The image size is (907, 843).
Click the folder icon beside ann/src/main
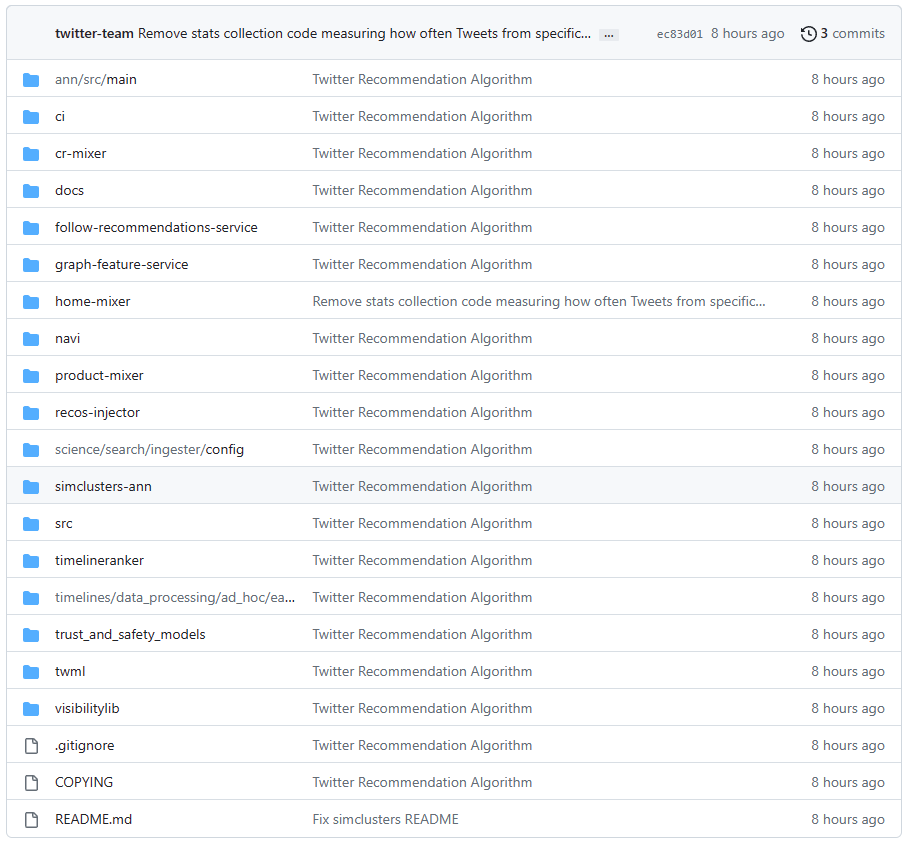31,80
